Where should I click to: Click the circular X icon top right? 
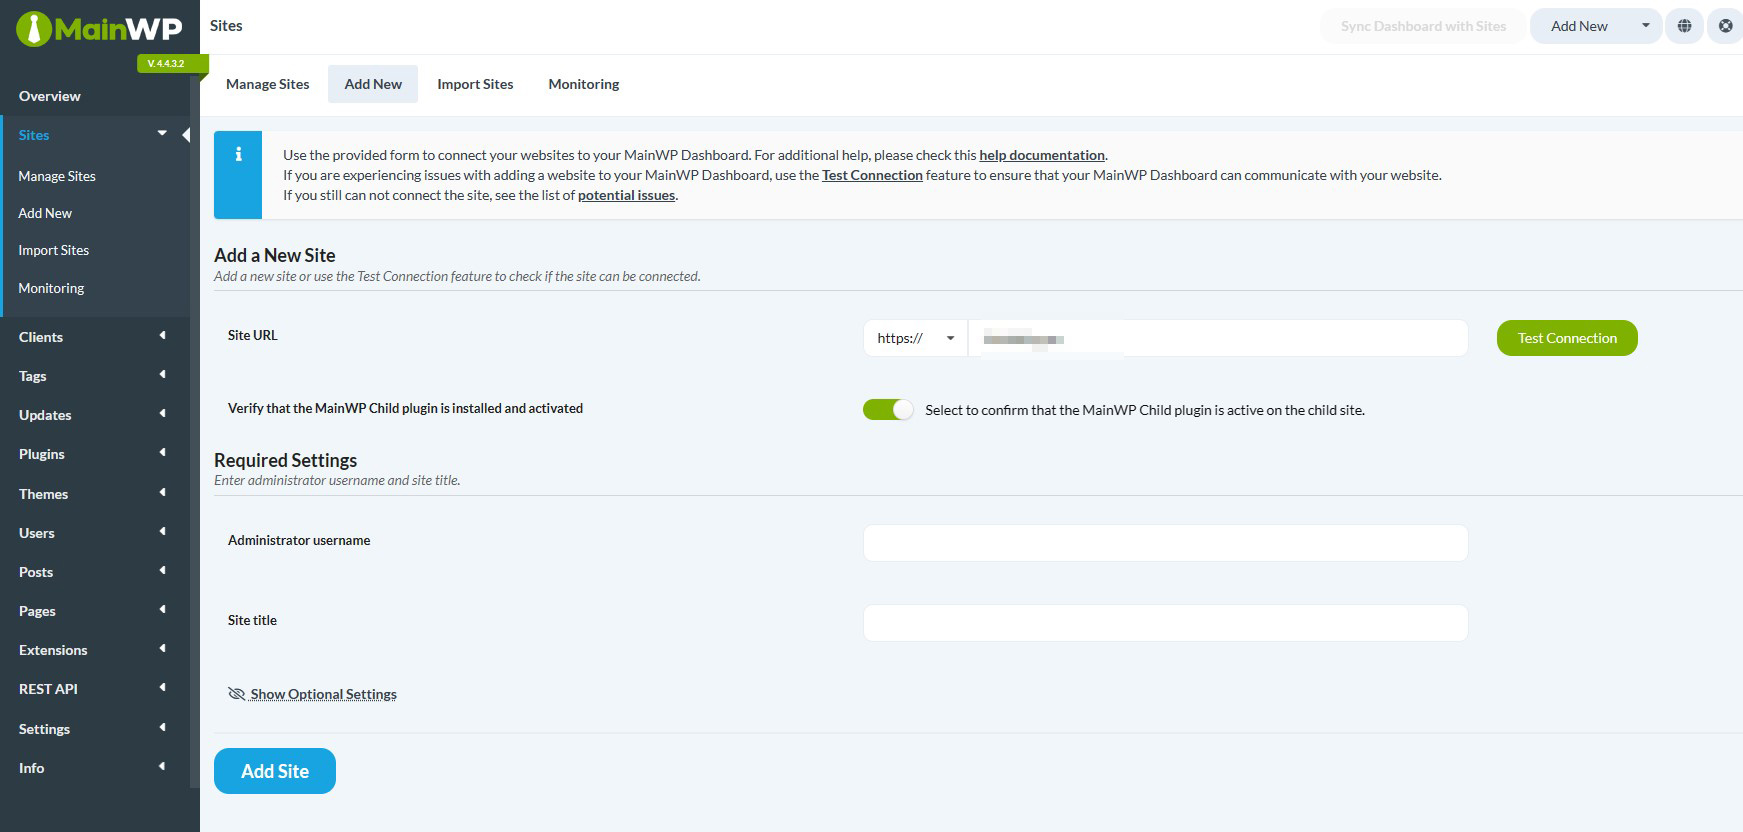pyautogui.click(x=1725, y=26)
